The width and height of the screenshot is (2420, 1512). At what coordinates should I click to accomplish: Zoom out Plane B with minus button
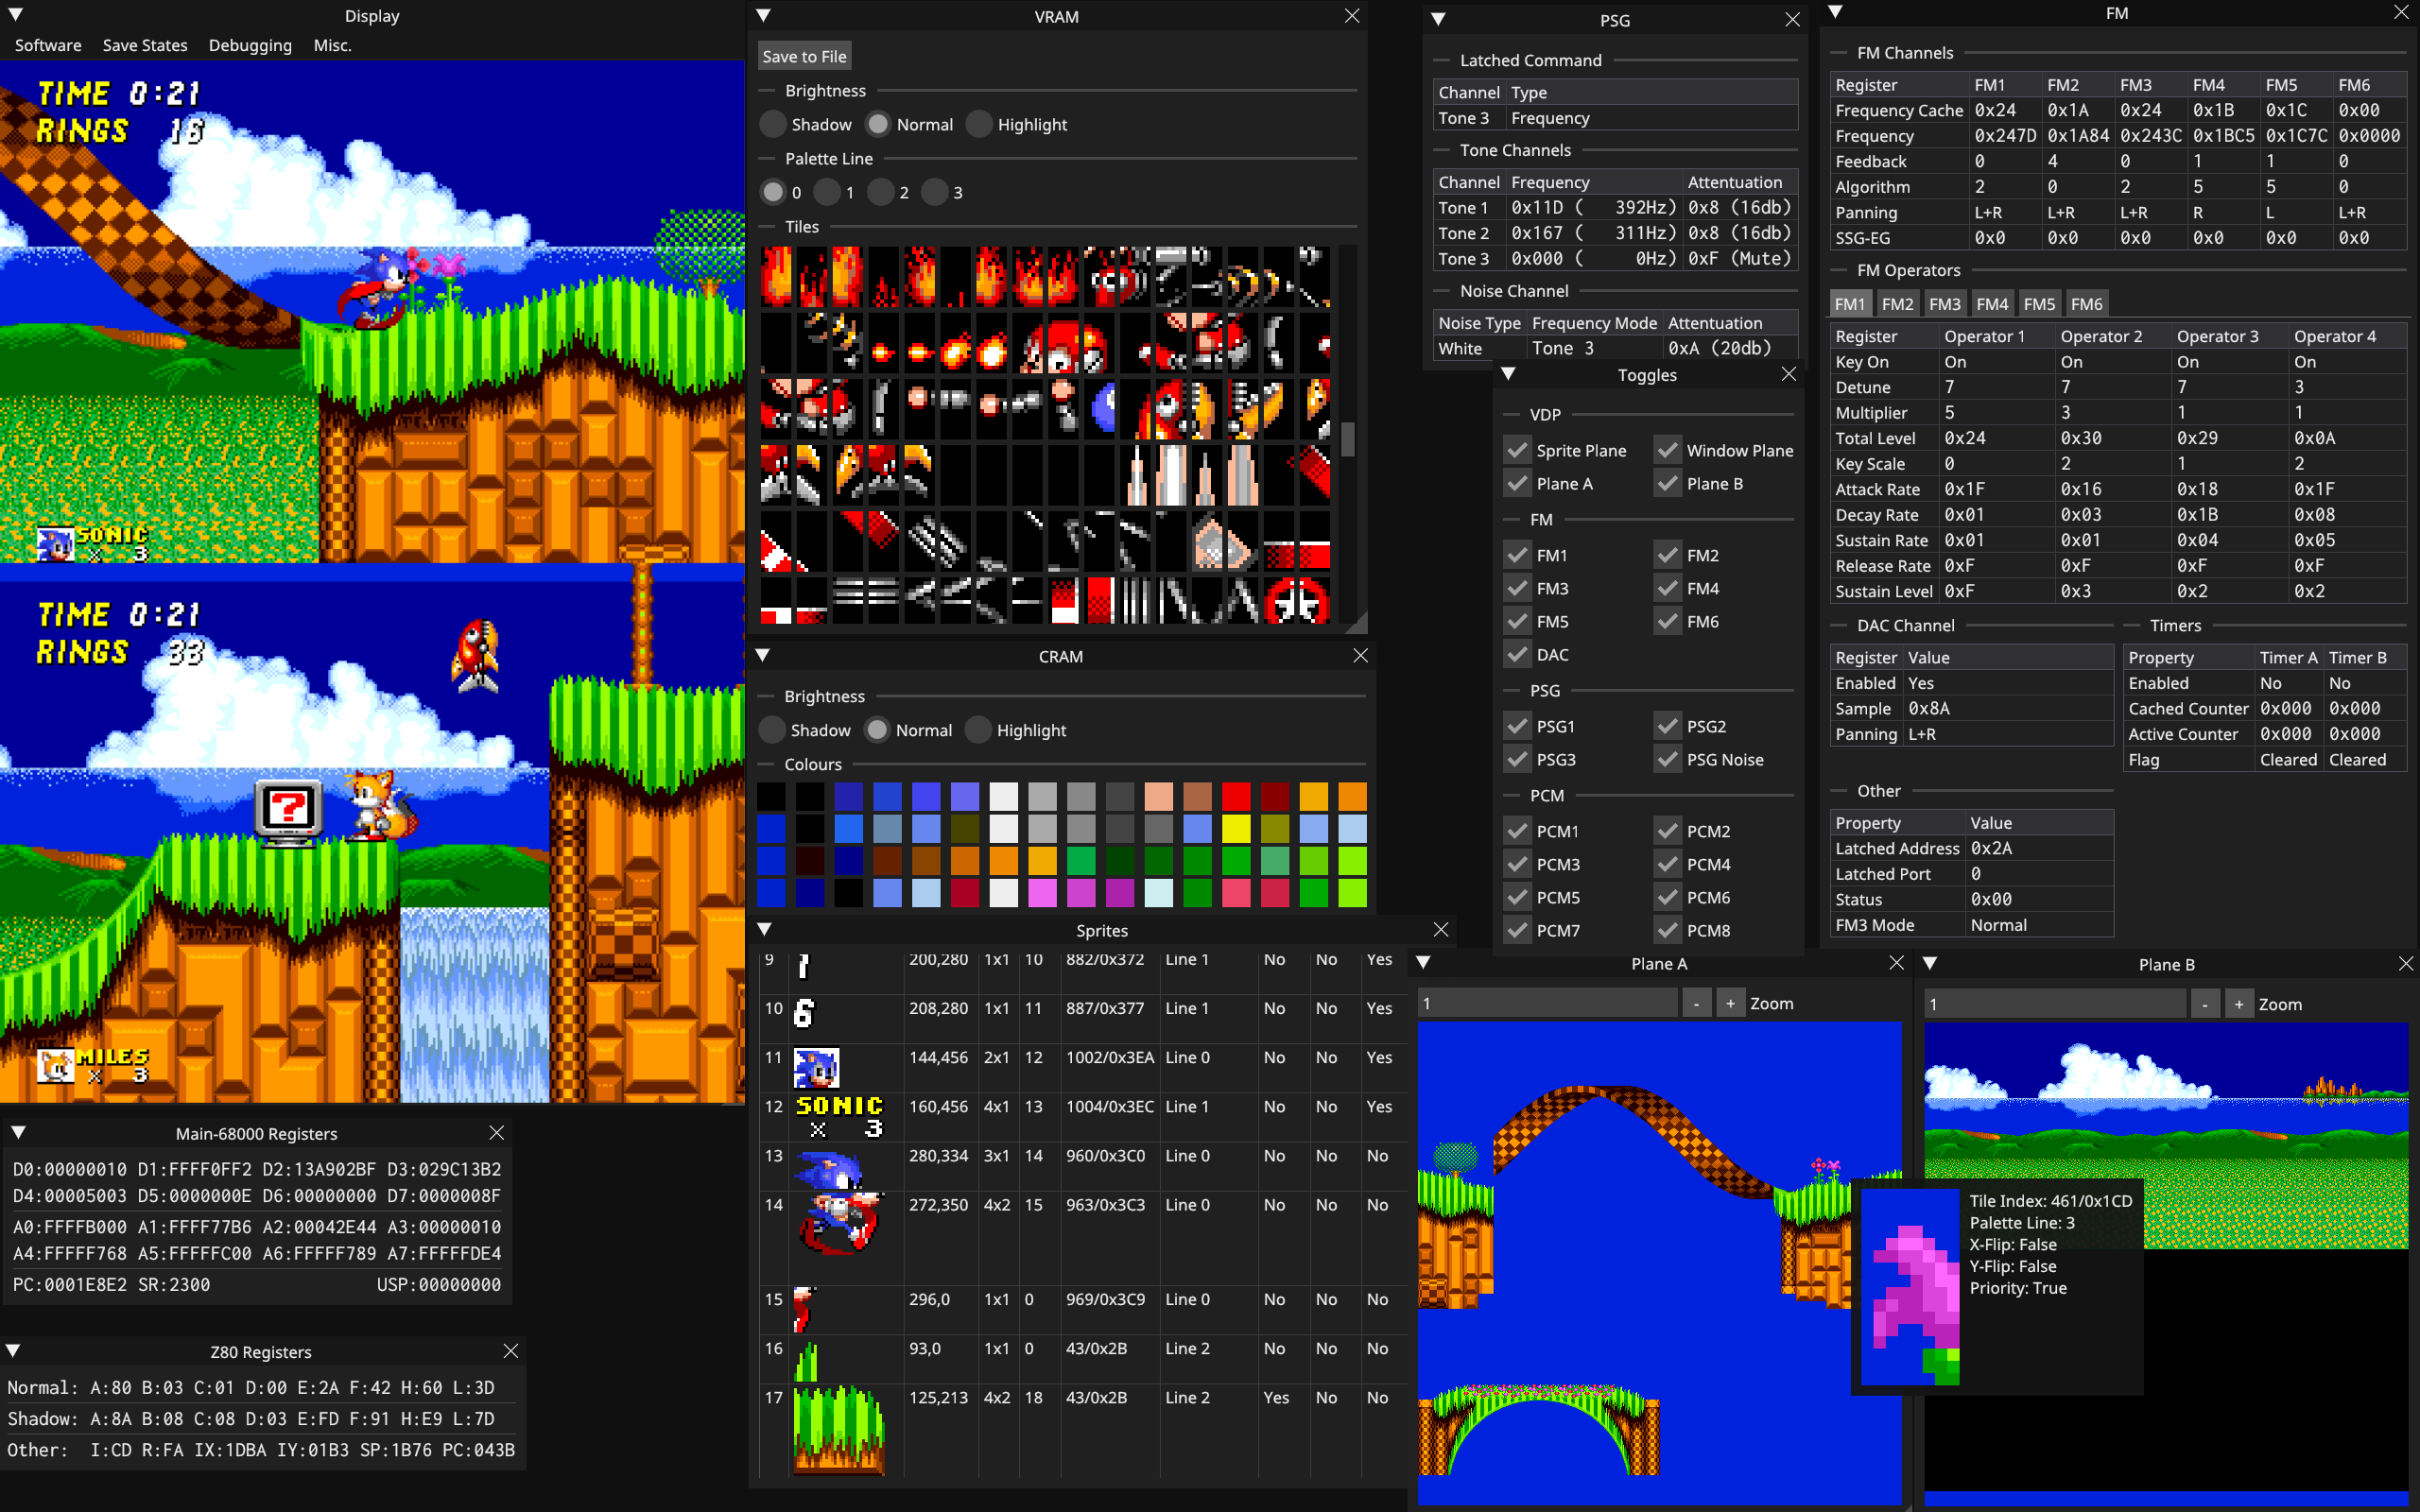[x=2205, y=1004]
